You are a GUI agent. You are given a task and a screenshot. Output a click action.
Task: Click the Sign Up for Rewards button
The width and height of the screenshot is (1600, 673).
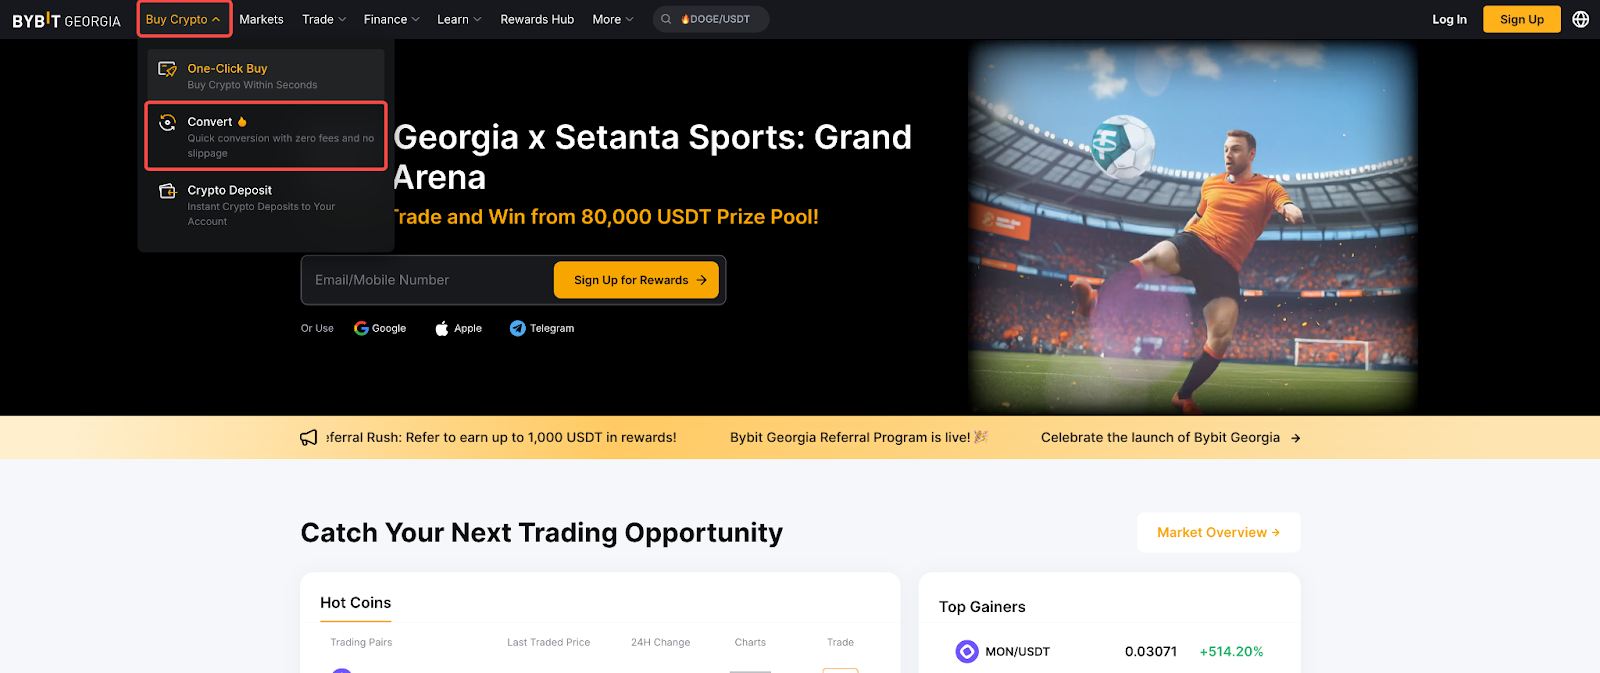point(637,280)
